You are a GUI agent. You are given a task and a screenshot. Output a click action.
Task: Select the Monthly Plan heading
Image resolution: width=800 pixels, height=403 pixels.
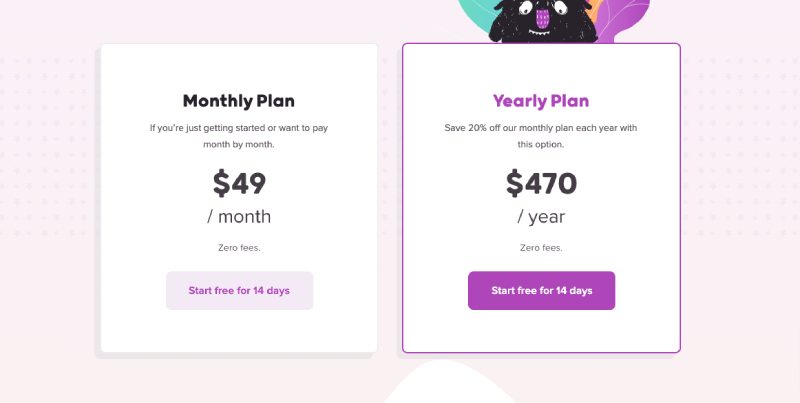point(239,101)
